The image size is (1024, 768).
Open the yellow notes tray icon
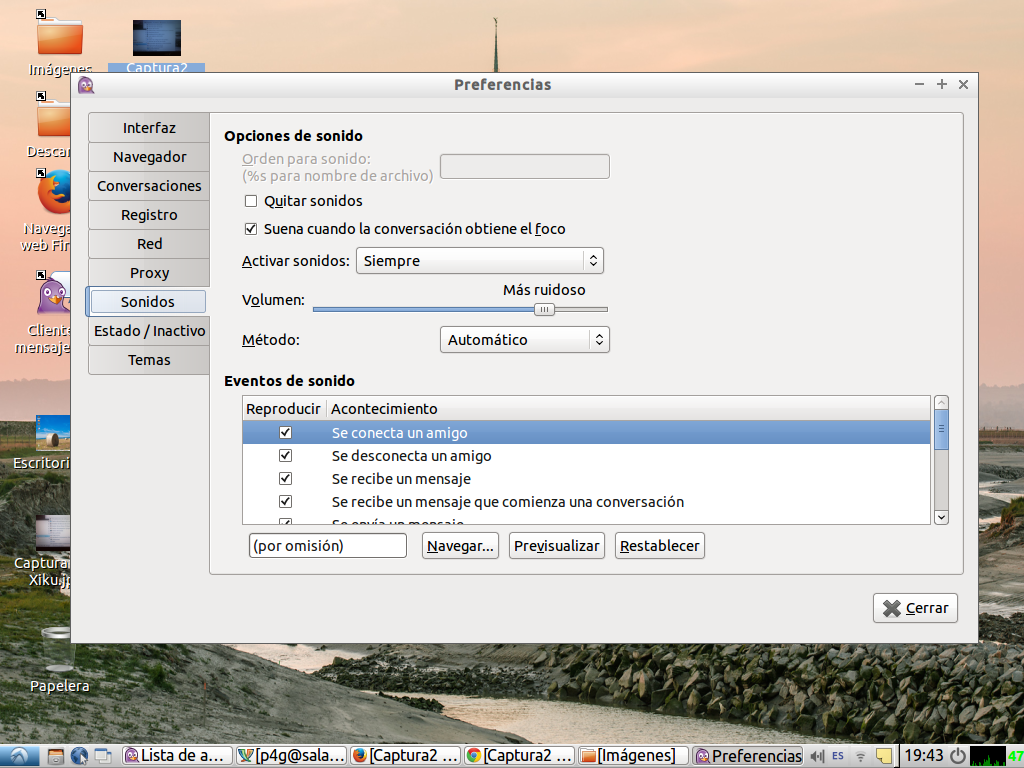click(884, 756)
